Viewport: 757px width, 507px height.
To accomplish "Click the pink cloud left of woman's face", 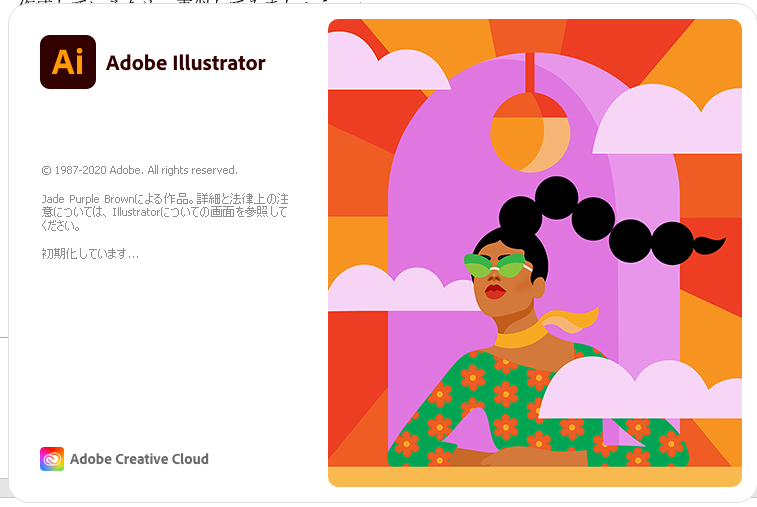I will click(401, 290).
